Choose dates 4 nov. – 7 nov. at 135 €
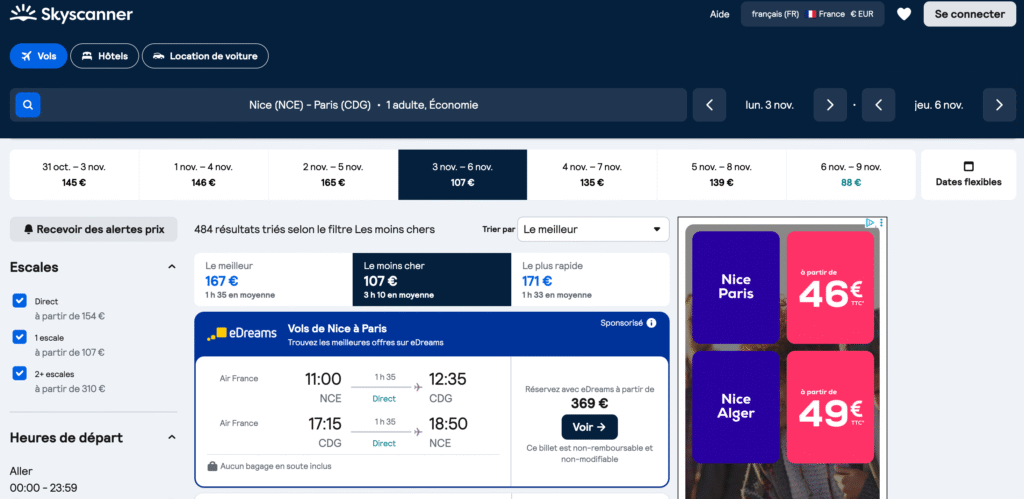The height and width of the screenshot is (499, 1024). (592, 174)
